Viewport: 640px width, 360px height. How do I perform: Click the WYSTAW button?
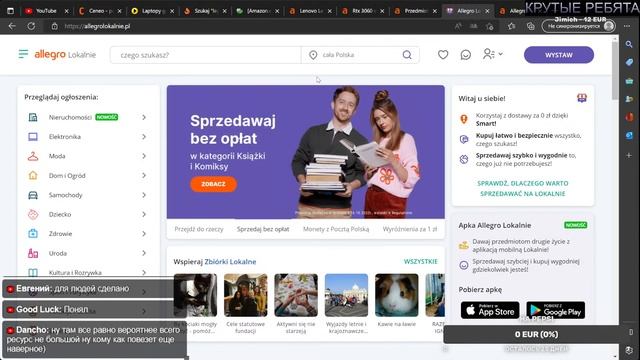[x=559, y=55]
